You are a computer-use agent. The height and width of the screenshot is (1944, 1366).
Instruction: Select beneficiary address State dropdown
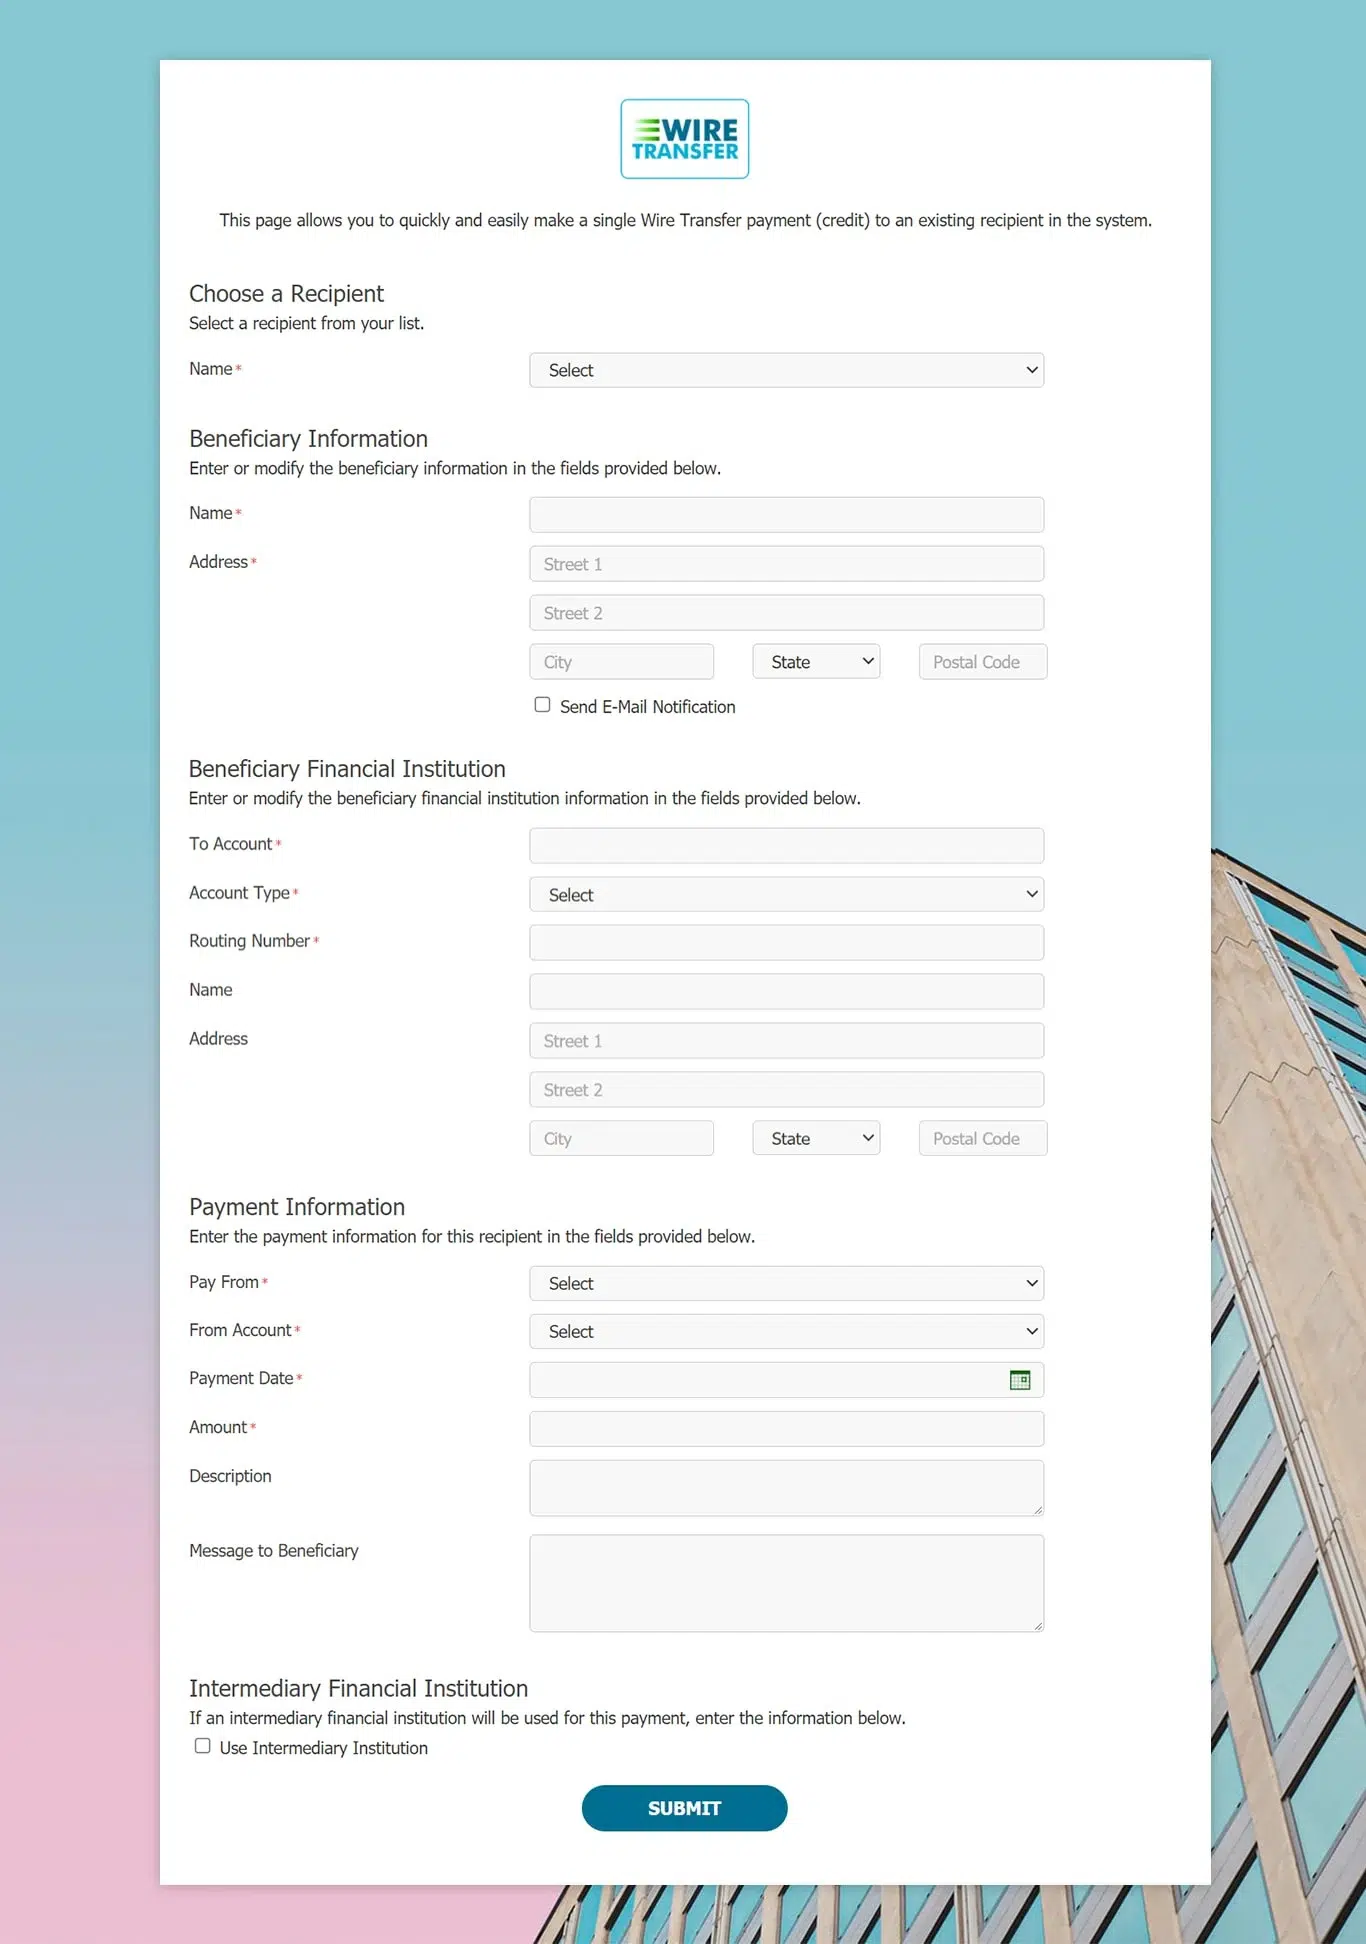816,662
